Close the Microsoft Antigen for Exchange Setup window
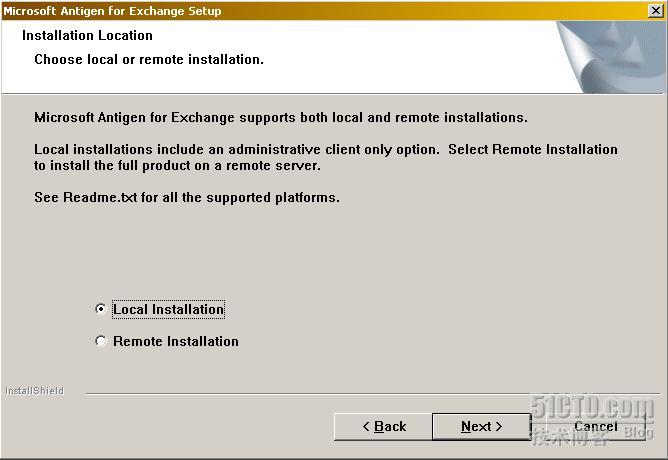Screen dimensions: 668x460 656,11
